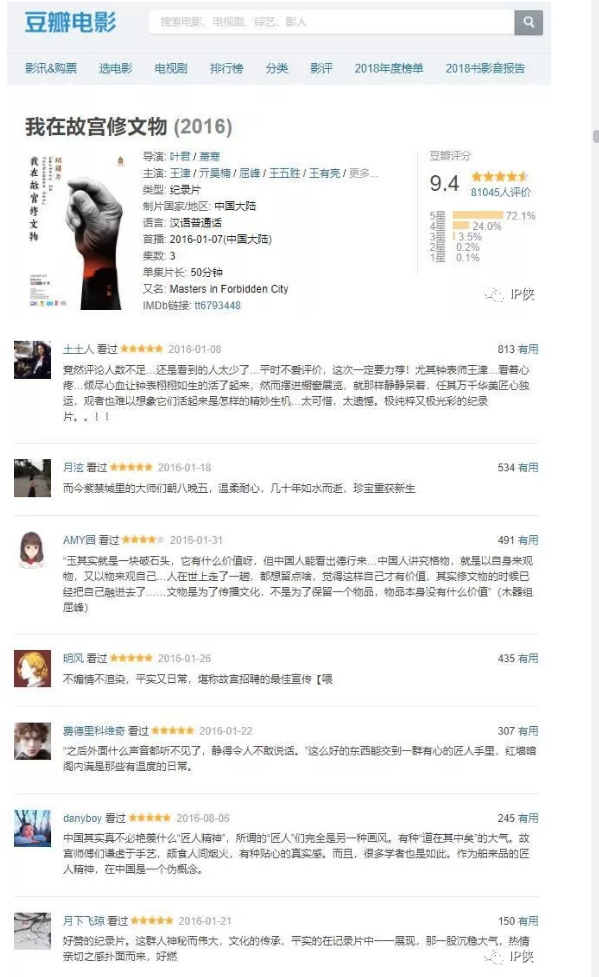The width and height of the screenshot is (599, 977).
Task: Open danyboy's blue avatar image
Action: tap(32, 828)
